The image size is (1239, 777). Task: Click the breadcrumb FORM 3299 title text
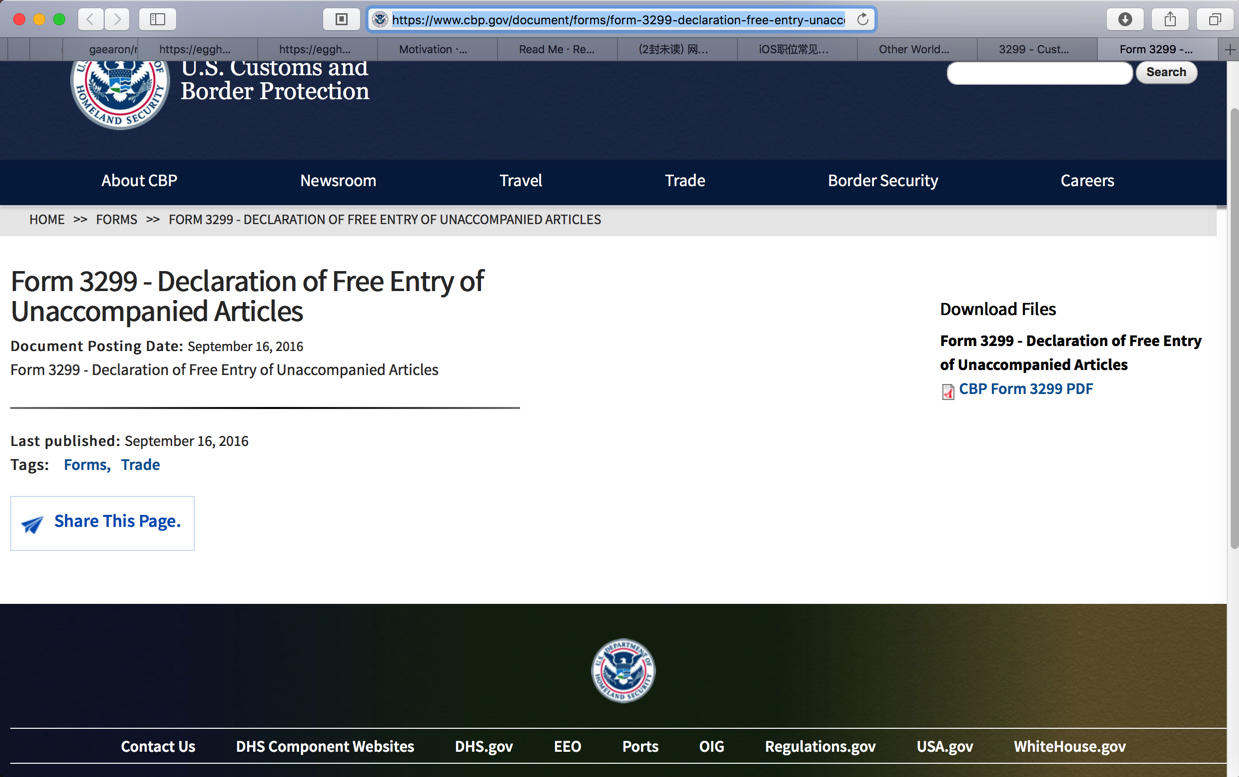(x=385, y=220)
